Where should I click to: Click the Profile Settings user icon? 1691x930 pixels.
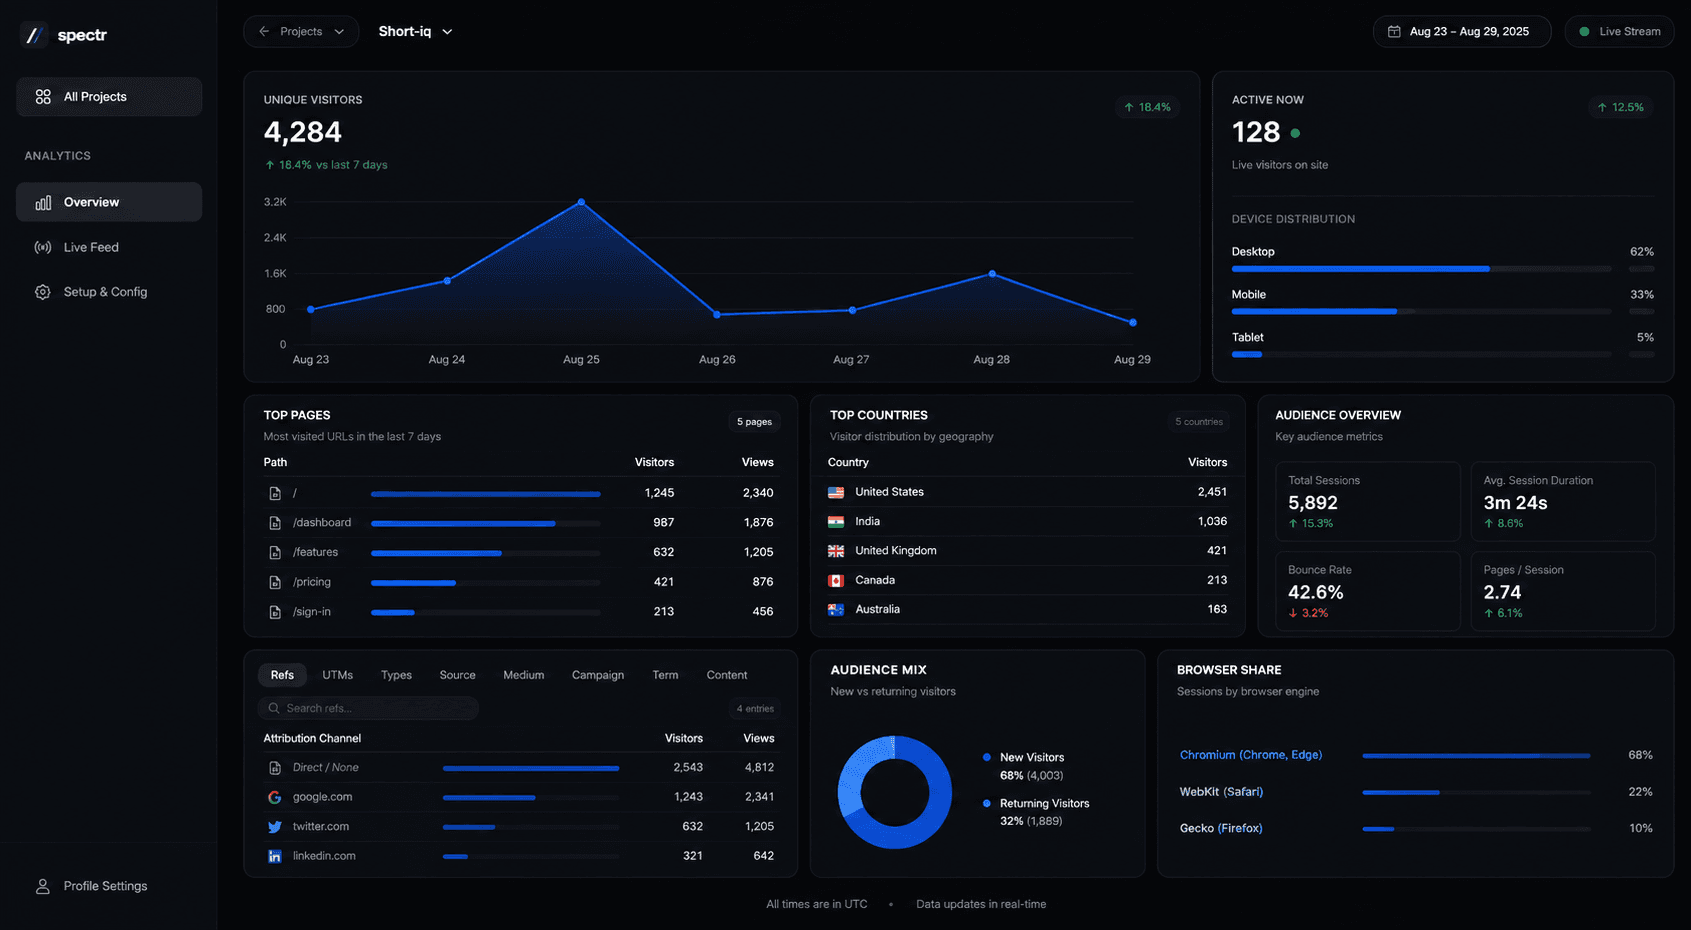[43, 886]
